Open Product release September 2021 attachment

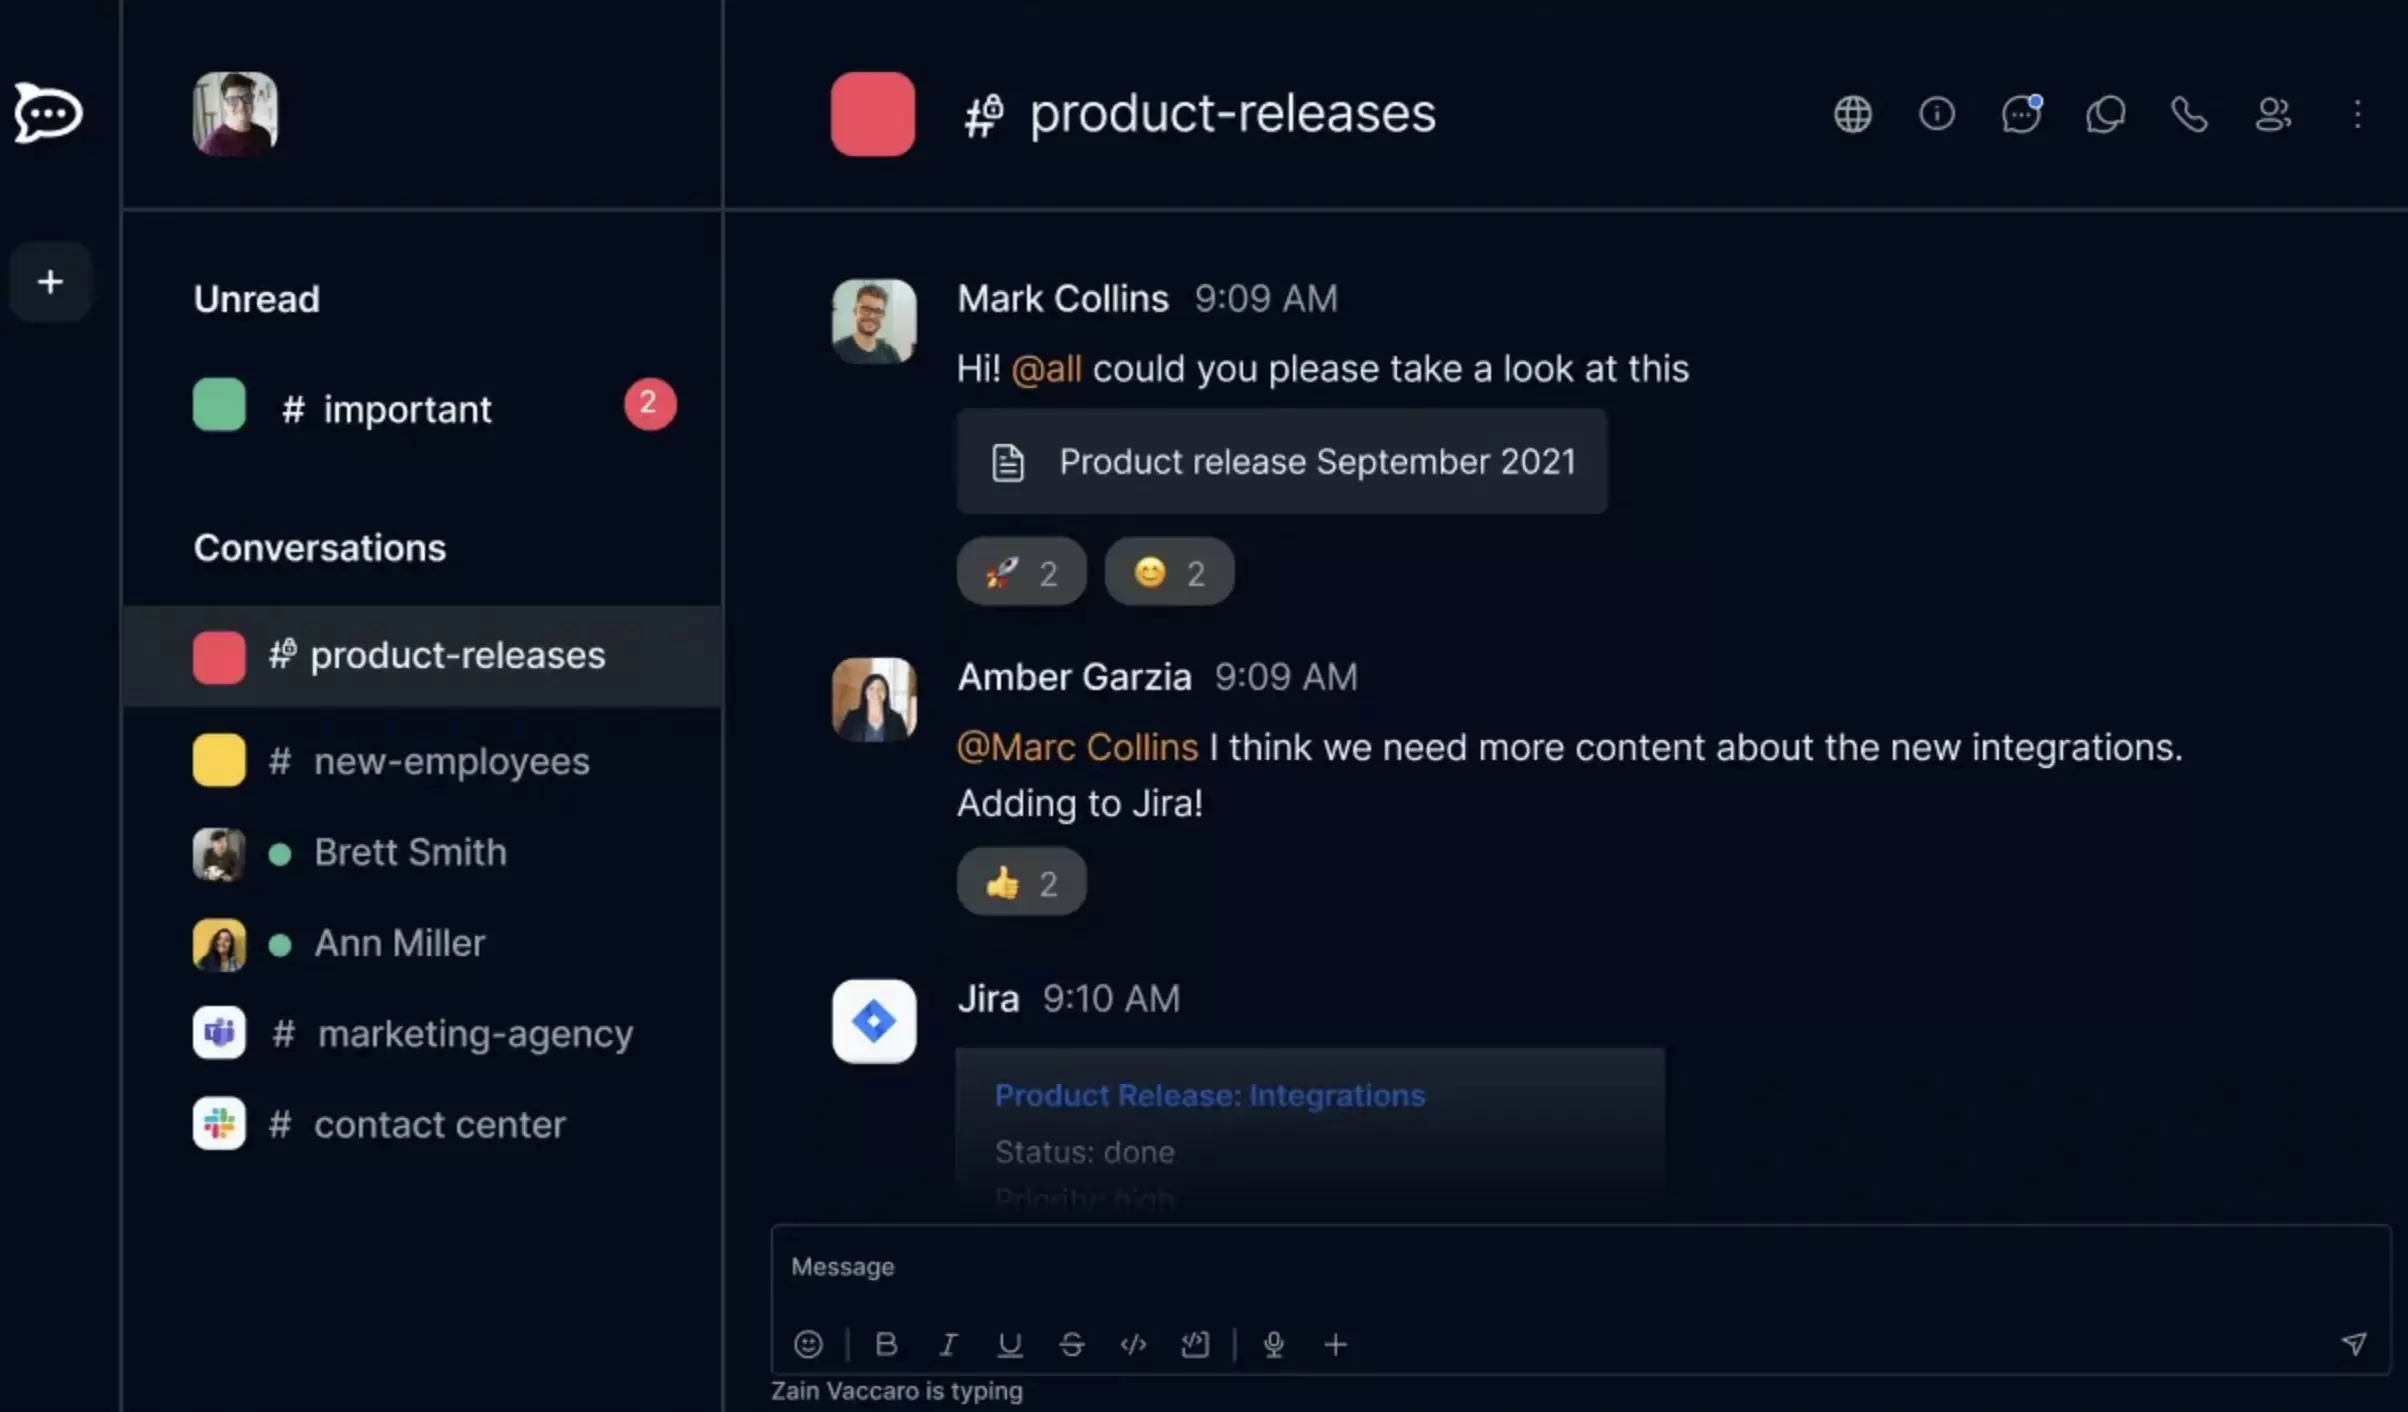pos(1282,462)
